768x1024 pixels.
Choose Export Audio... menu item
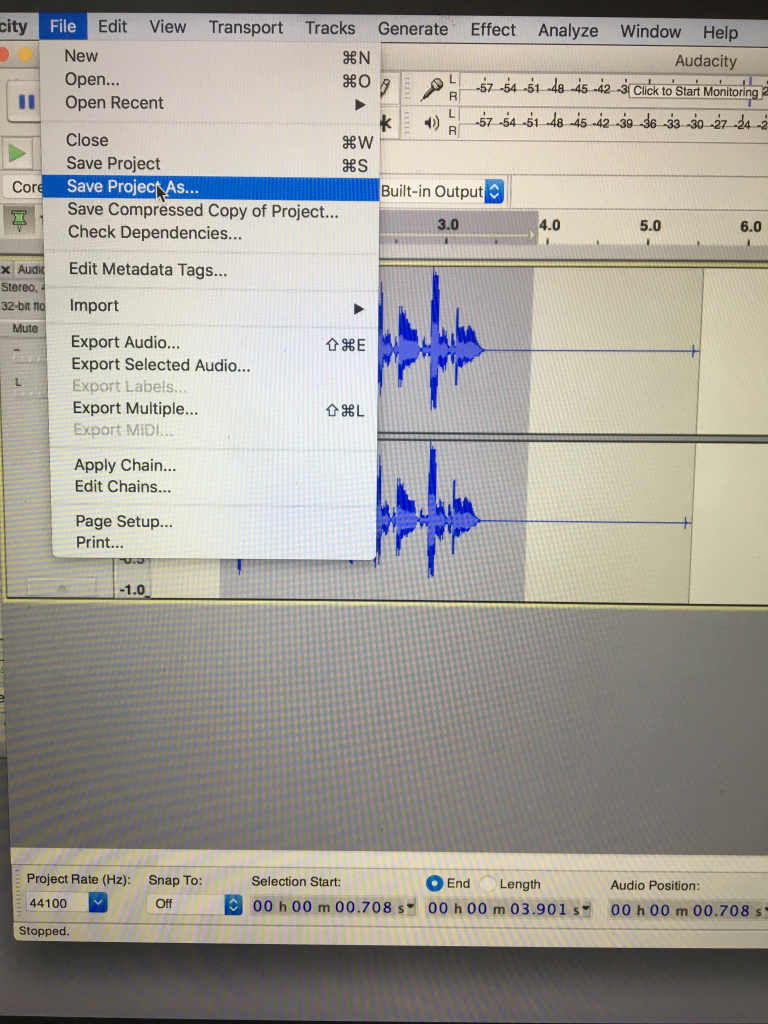214,343
